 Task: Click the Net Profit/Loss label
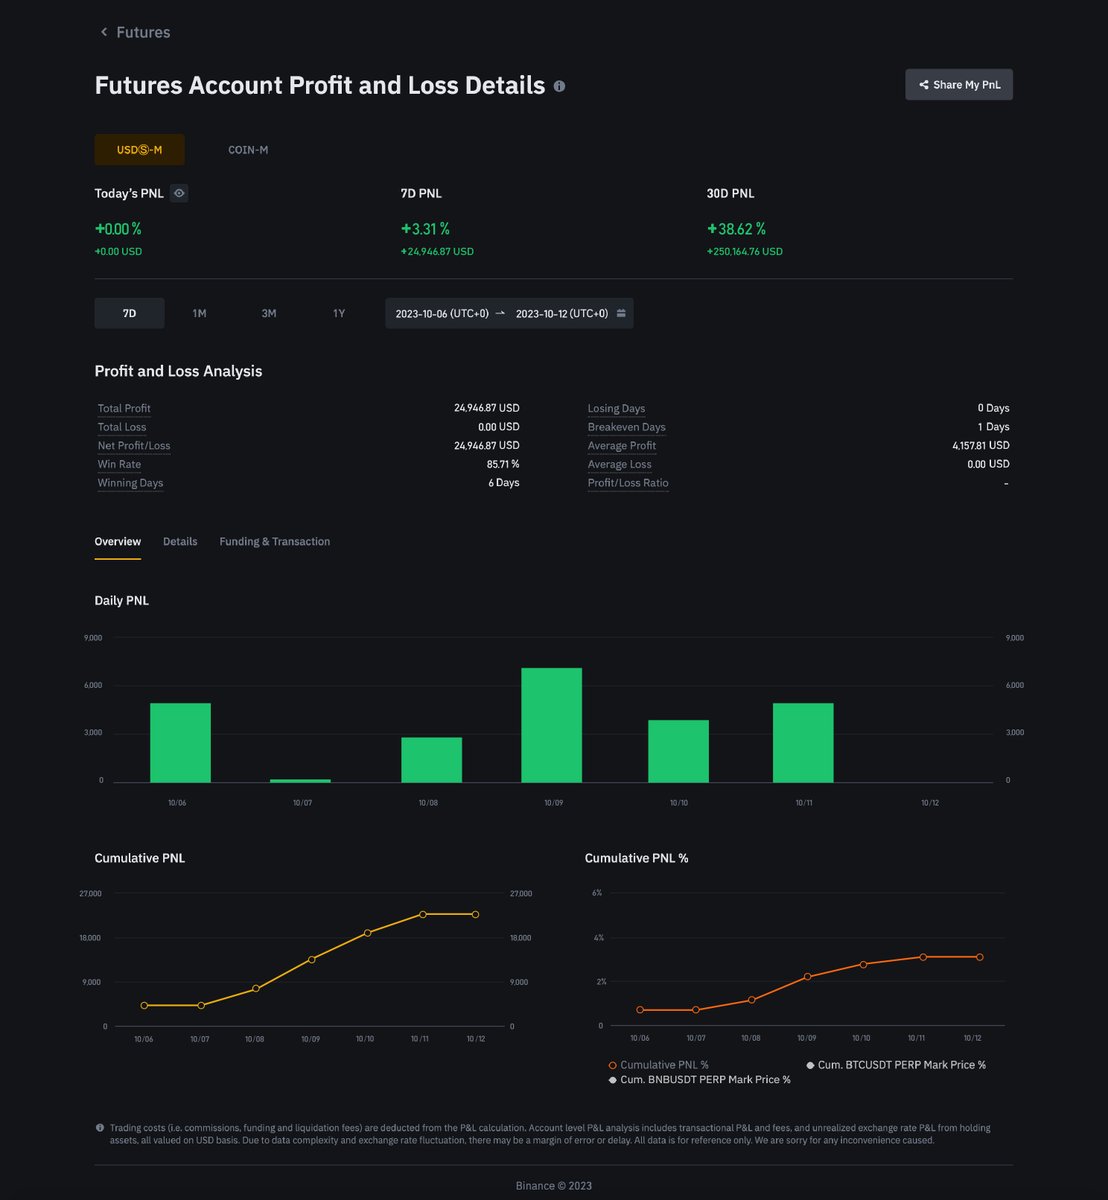134,446
